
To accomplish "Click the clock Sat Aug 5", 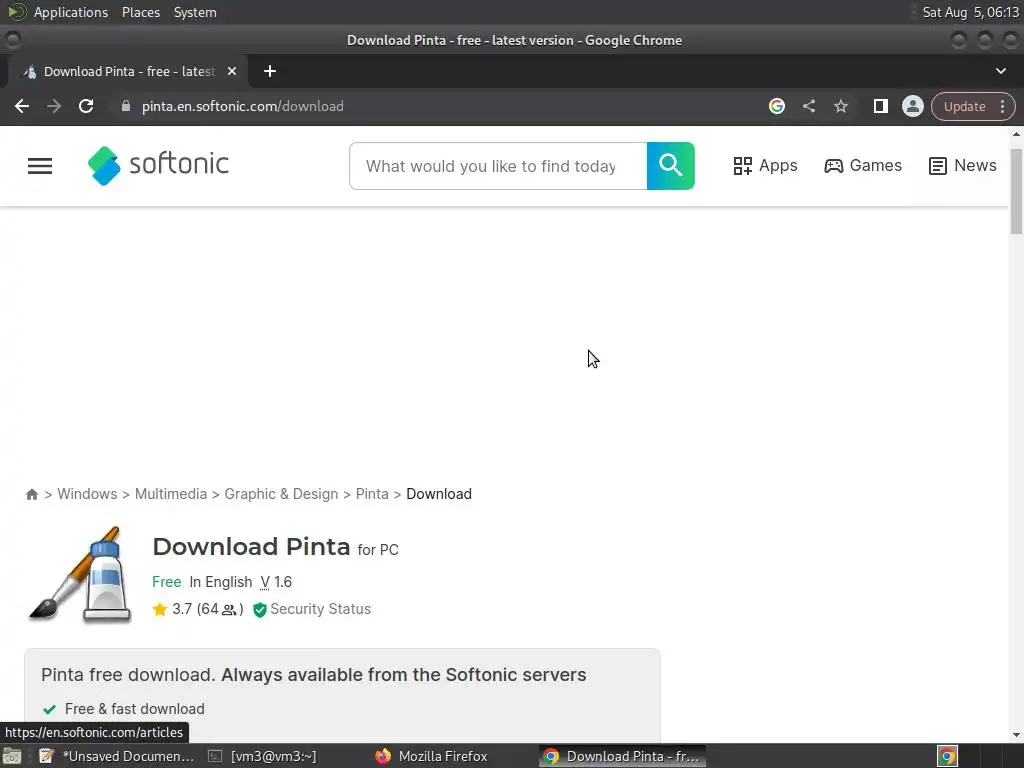I will [970, 12].
